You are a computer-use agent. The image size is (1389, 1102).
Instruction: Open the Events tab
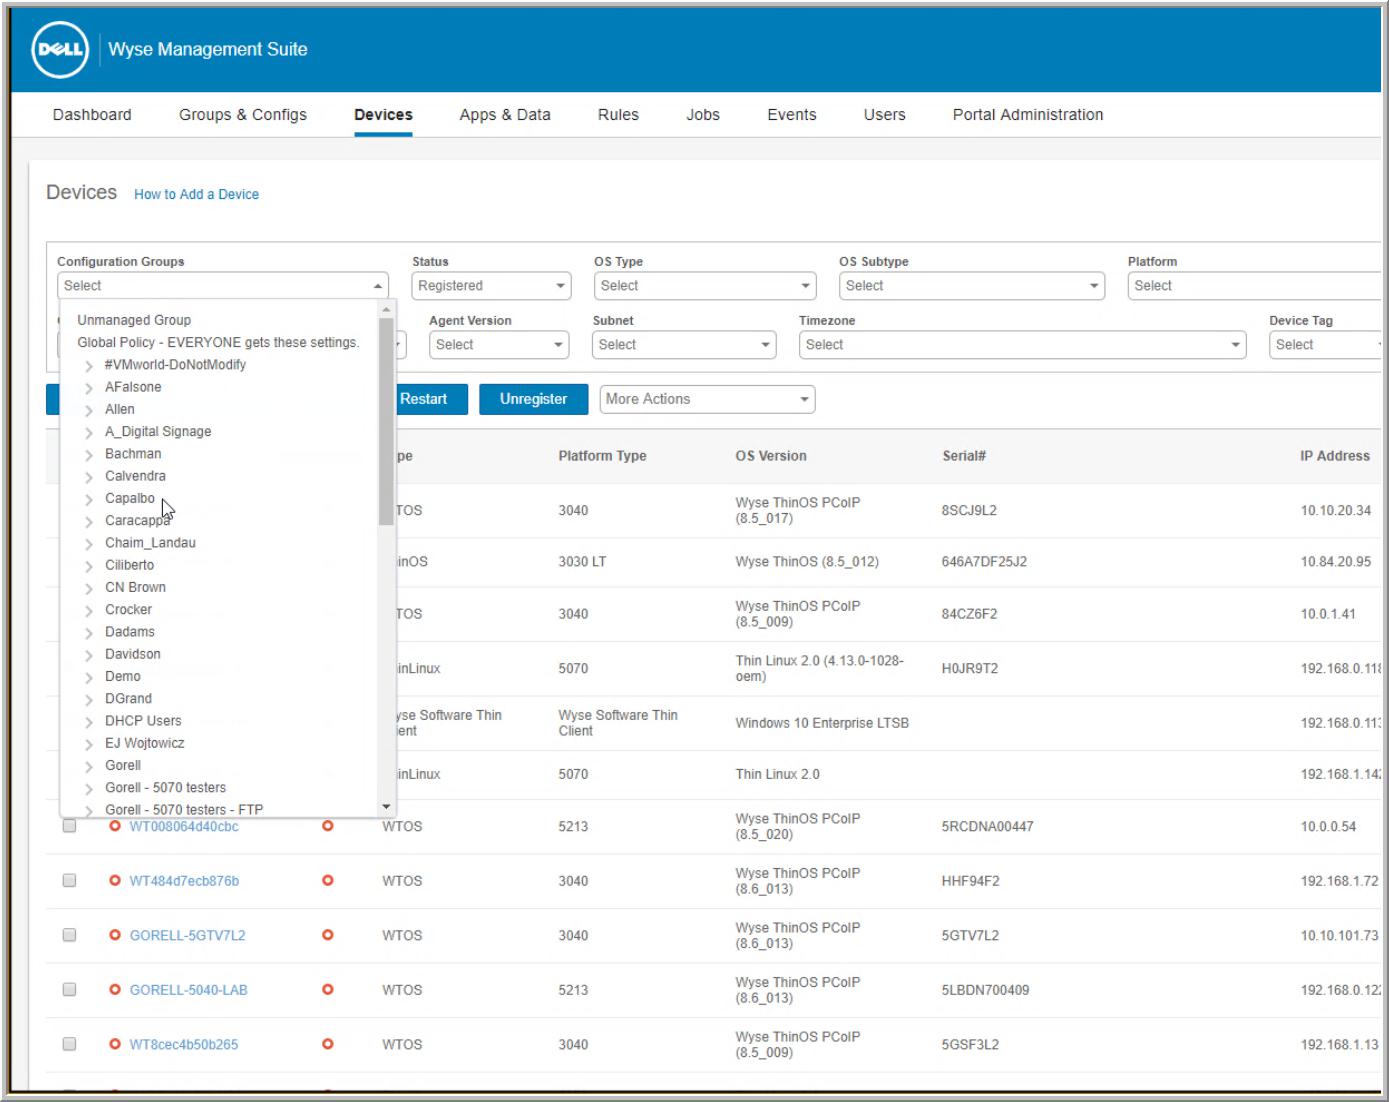tap(792, 115)
